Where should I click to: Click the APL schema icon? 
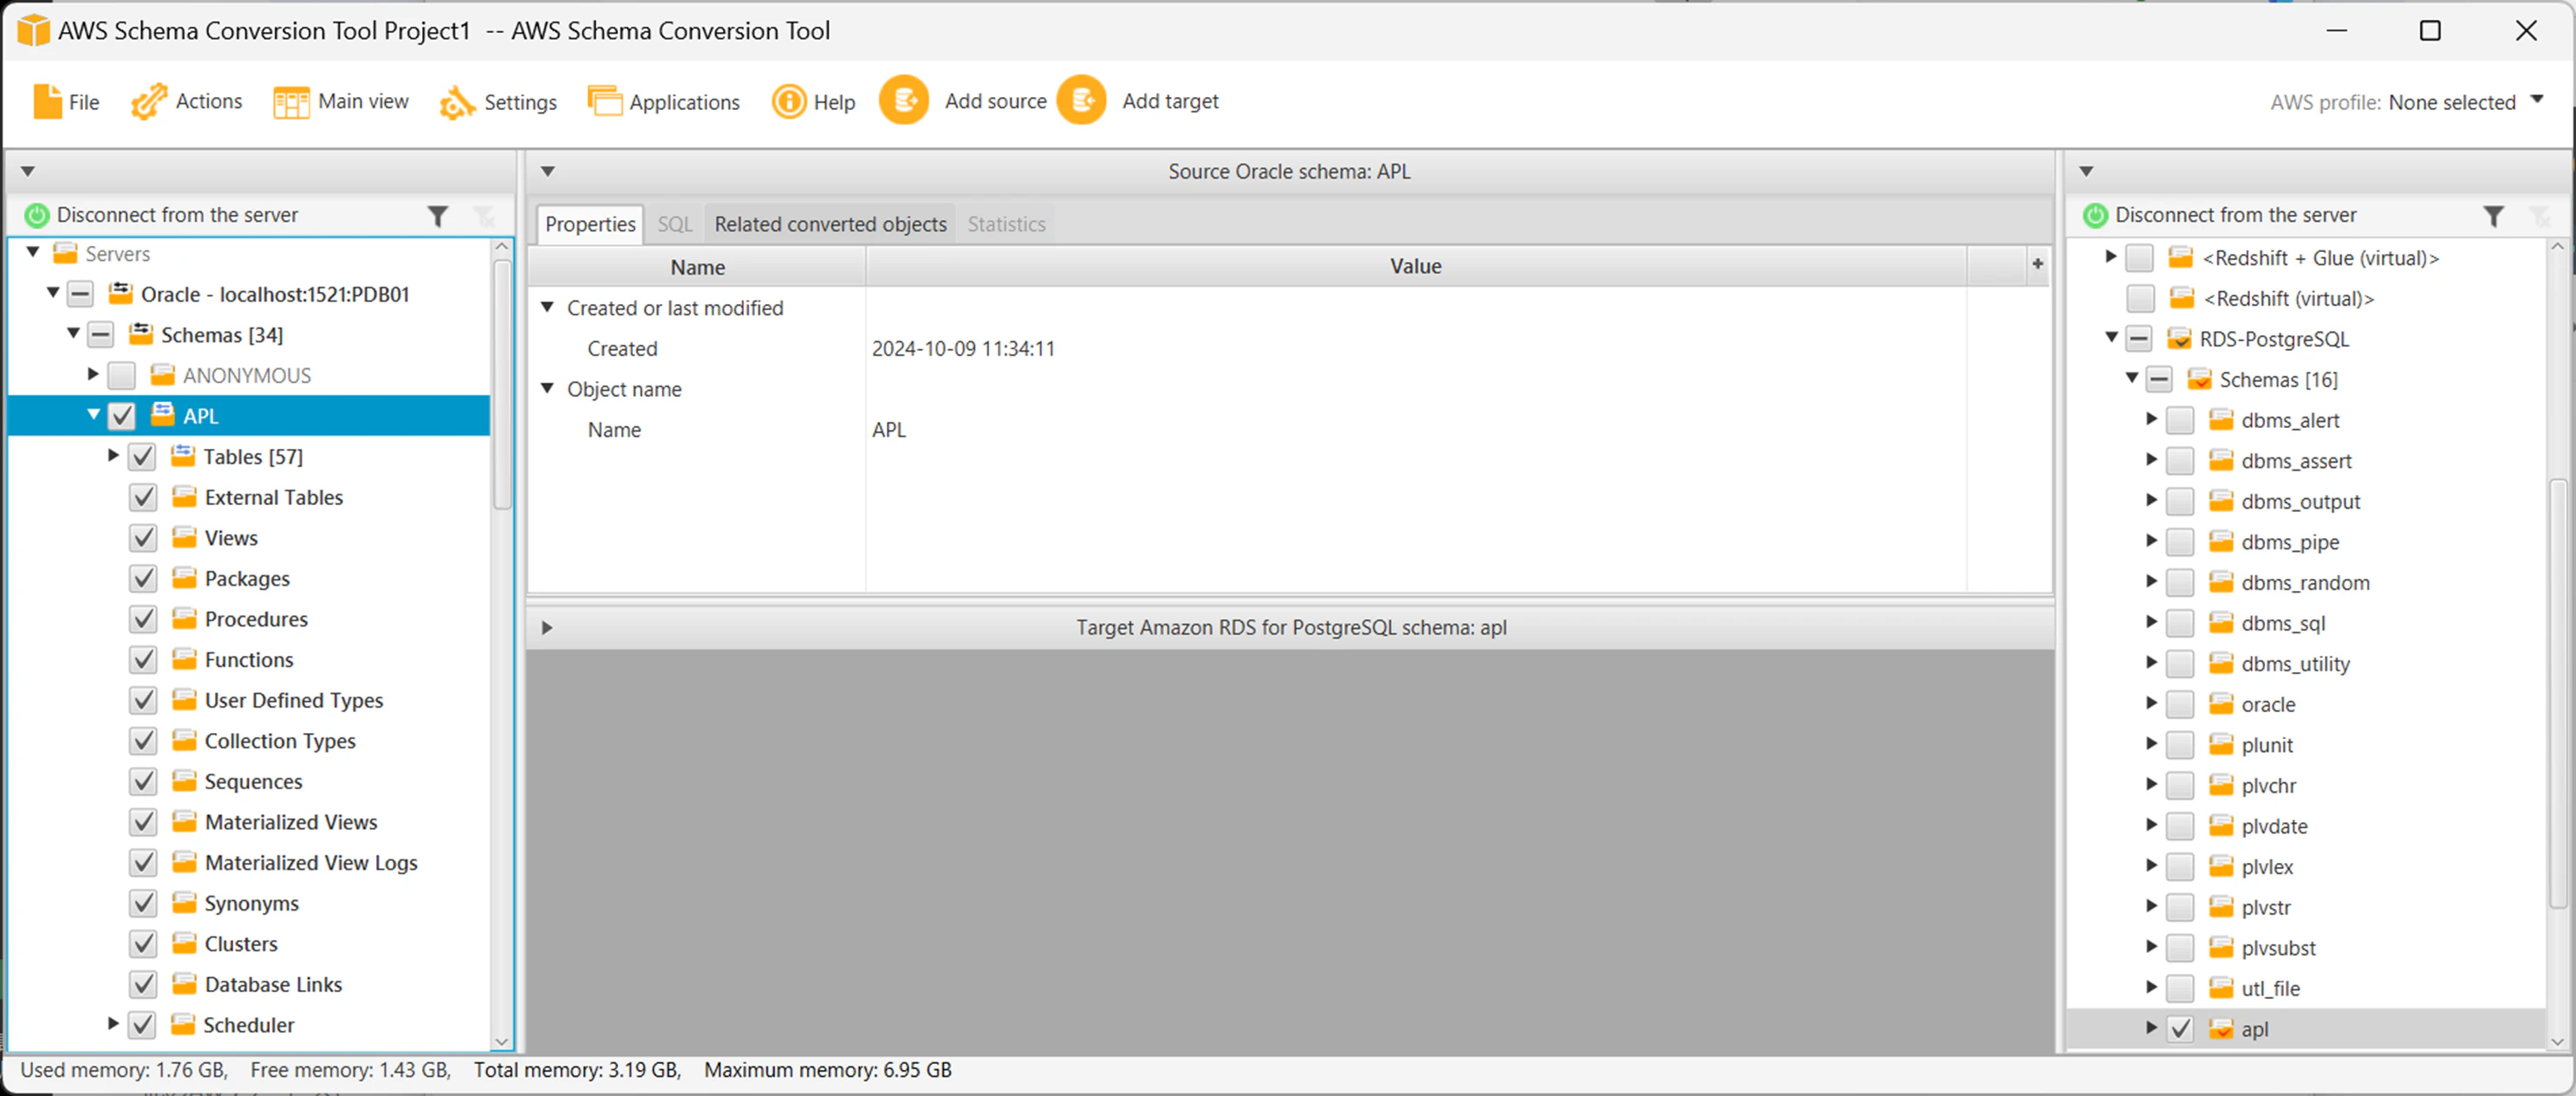[162, 414]
